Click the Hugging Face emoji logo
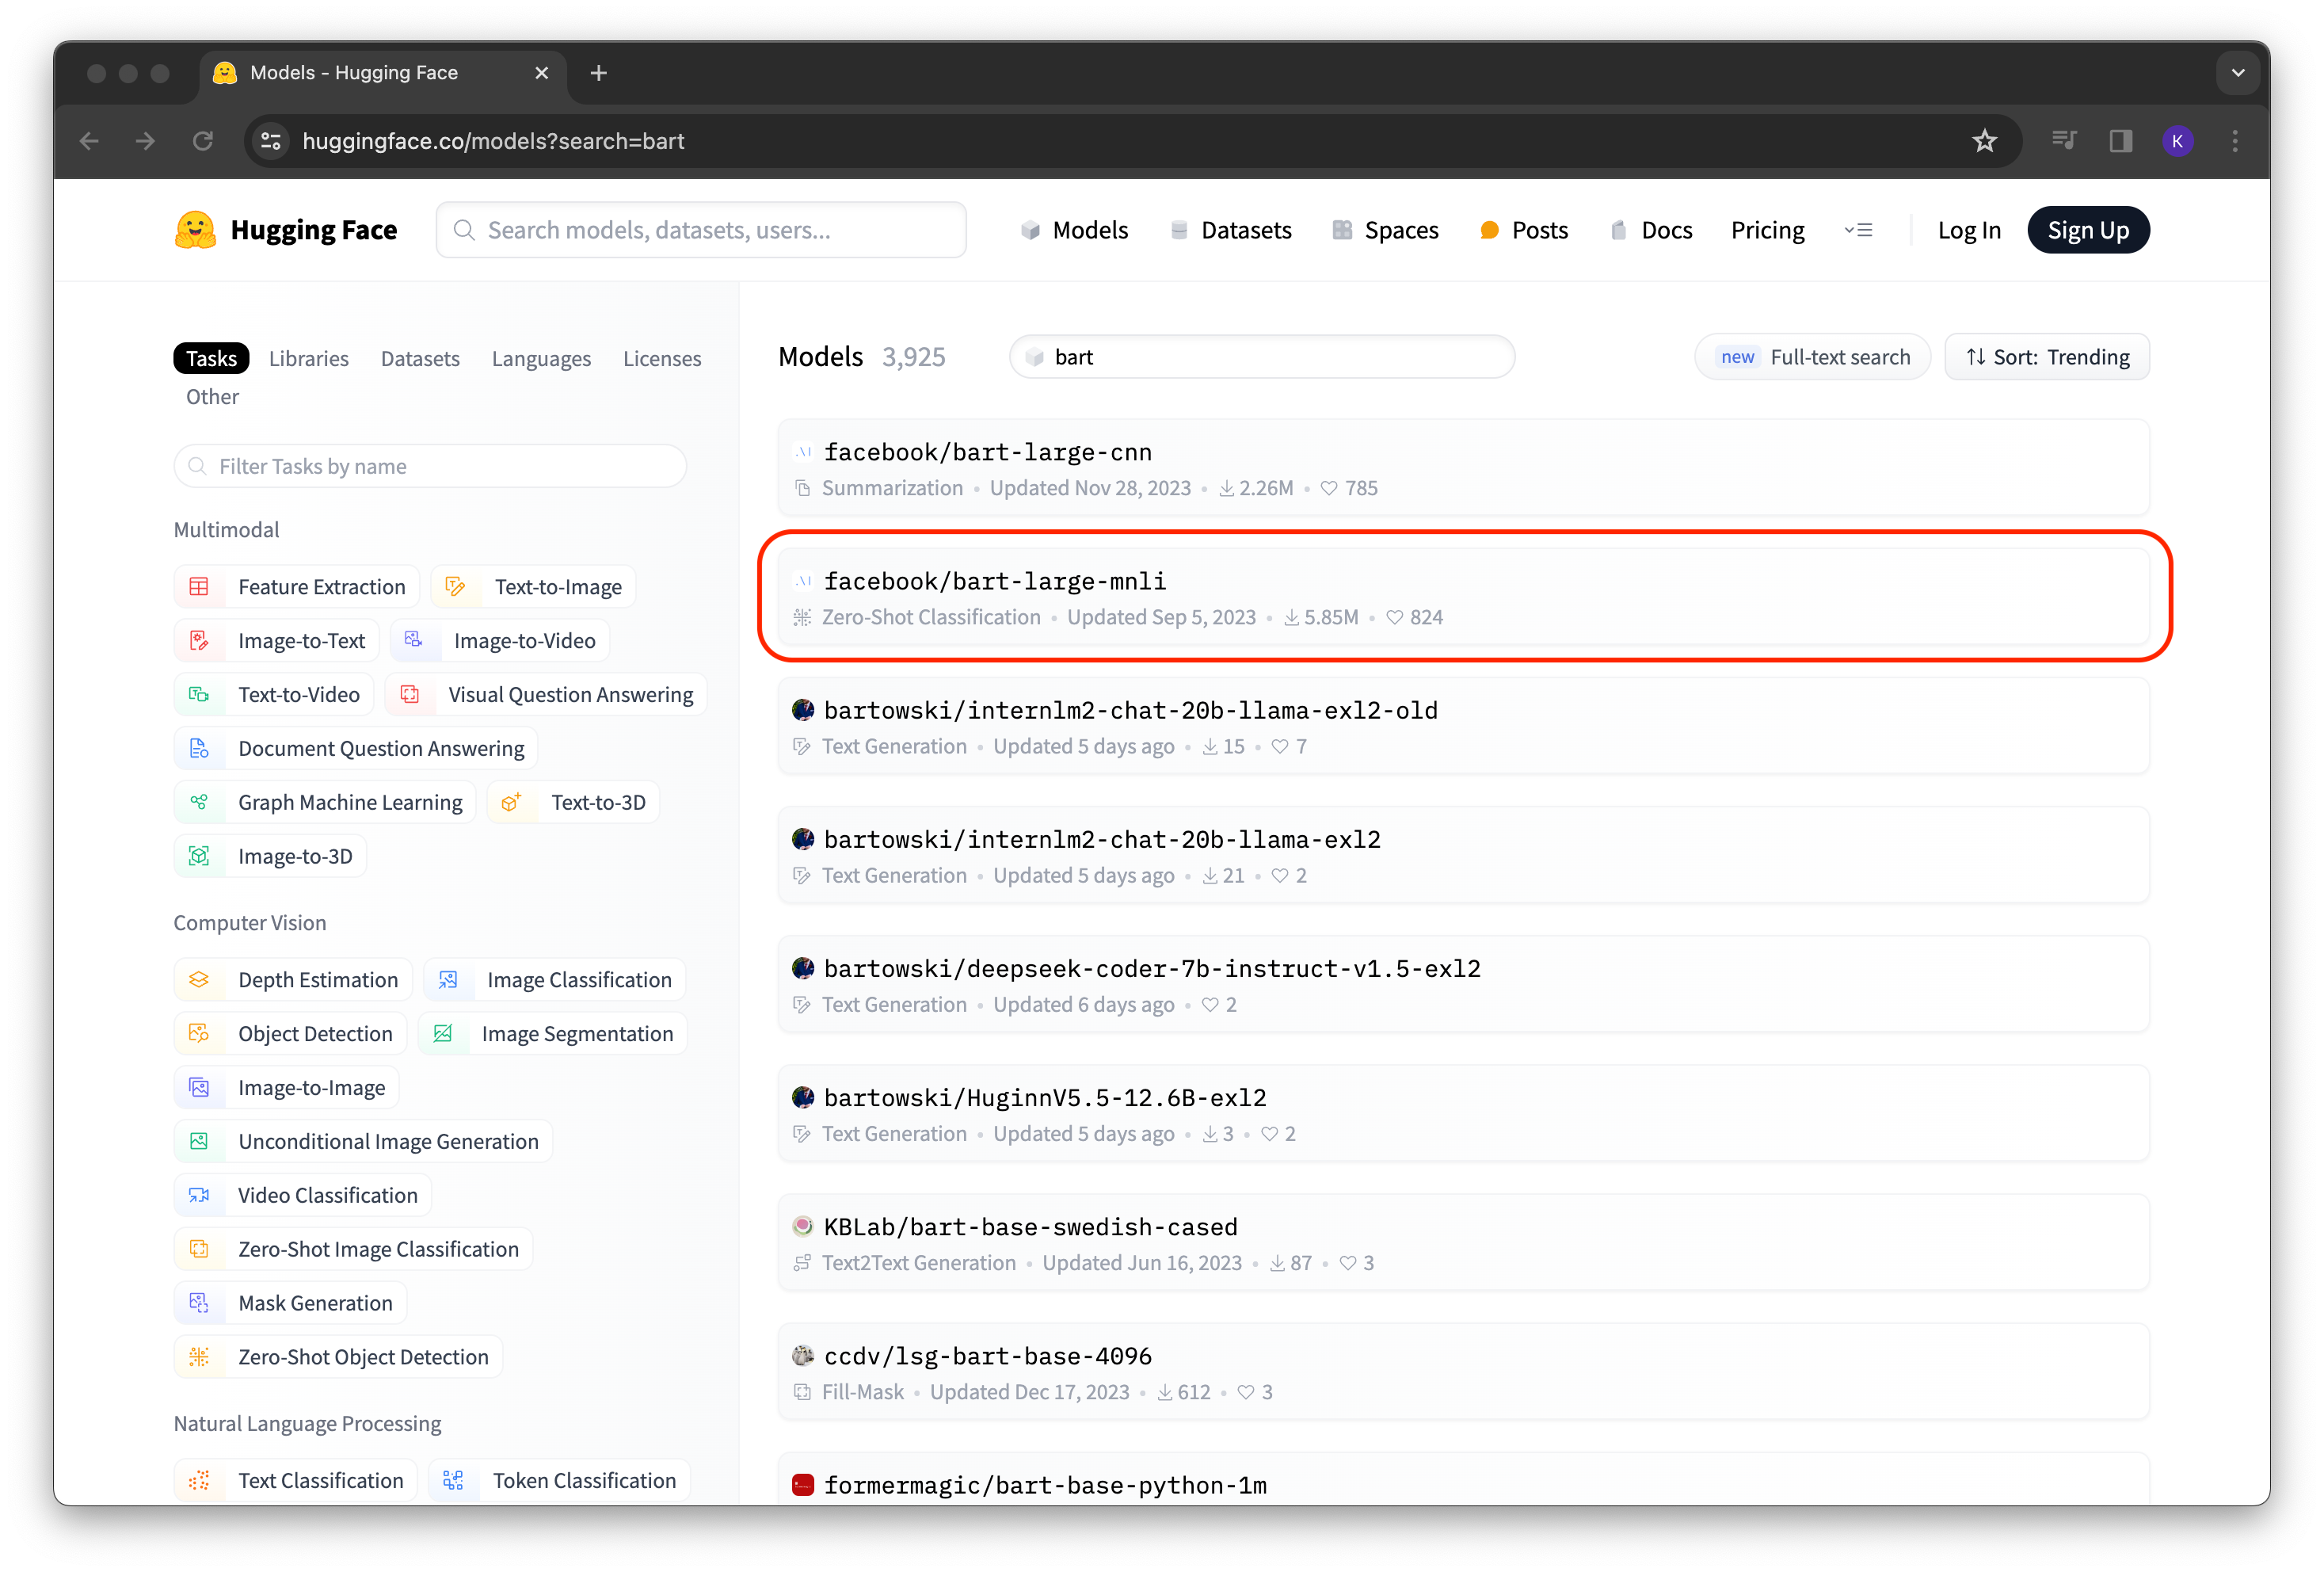This screenshot has width=2324, height=1572. point(195,230)
